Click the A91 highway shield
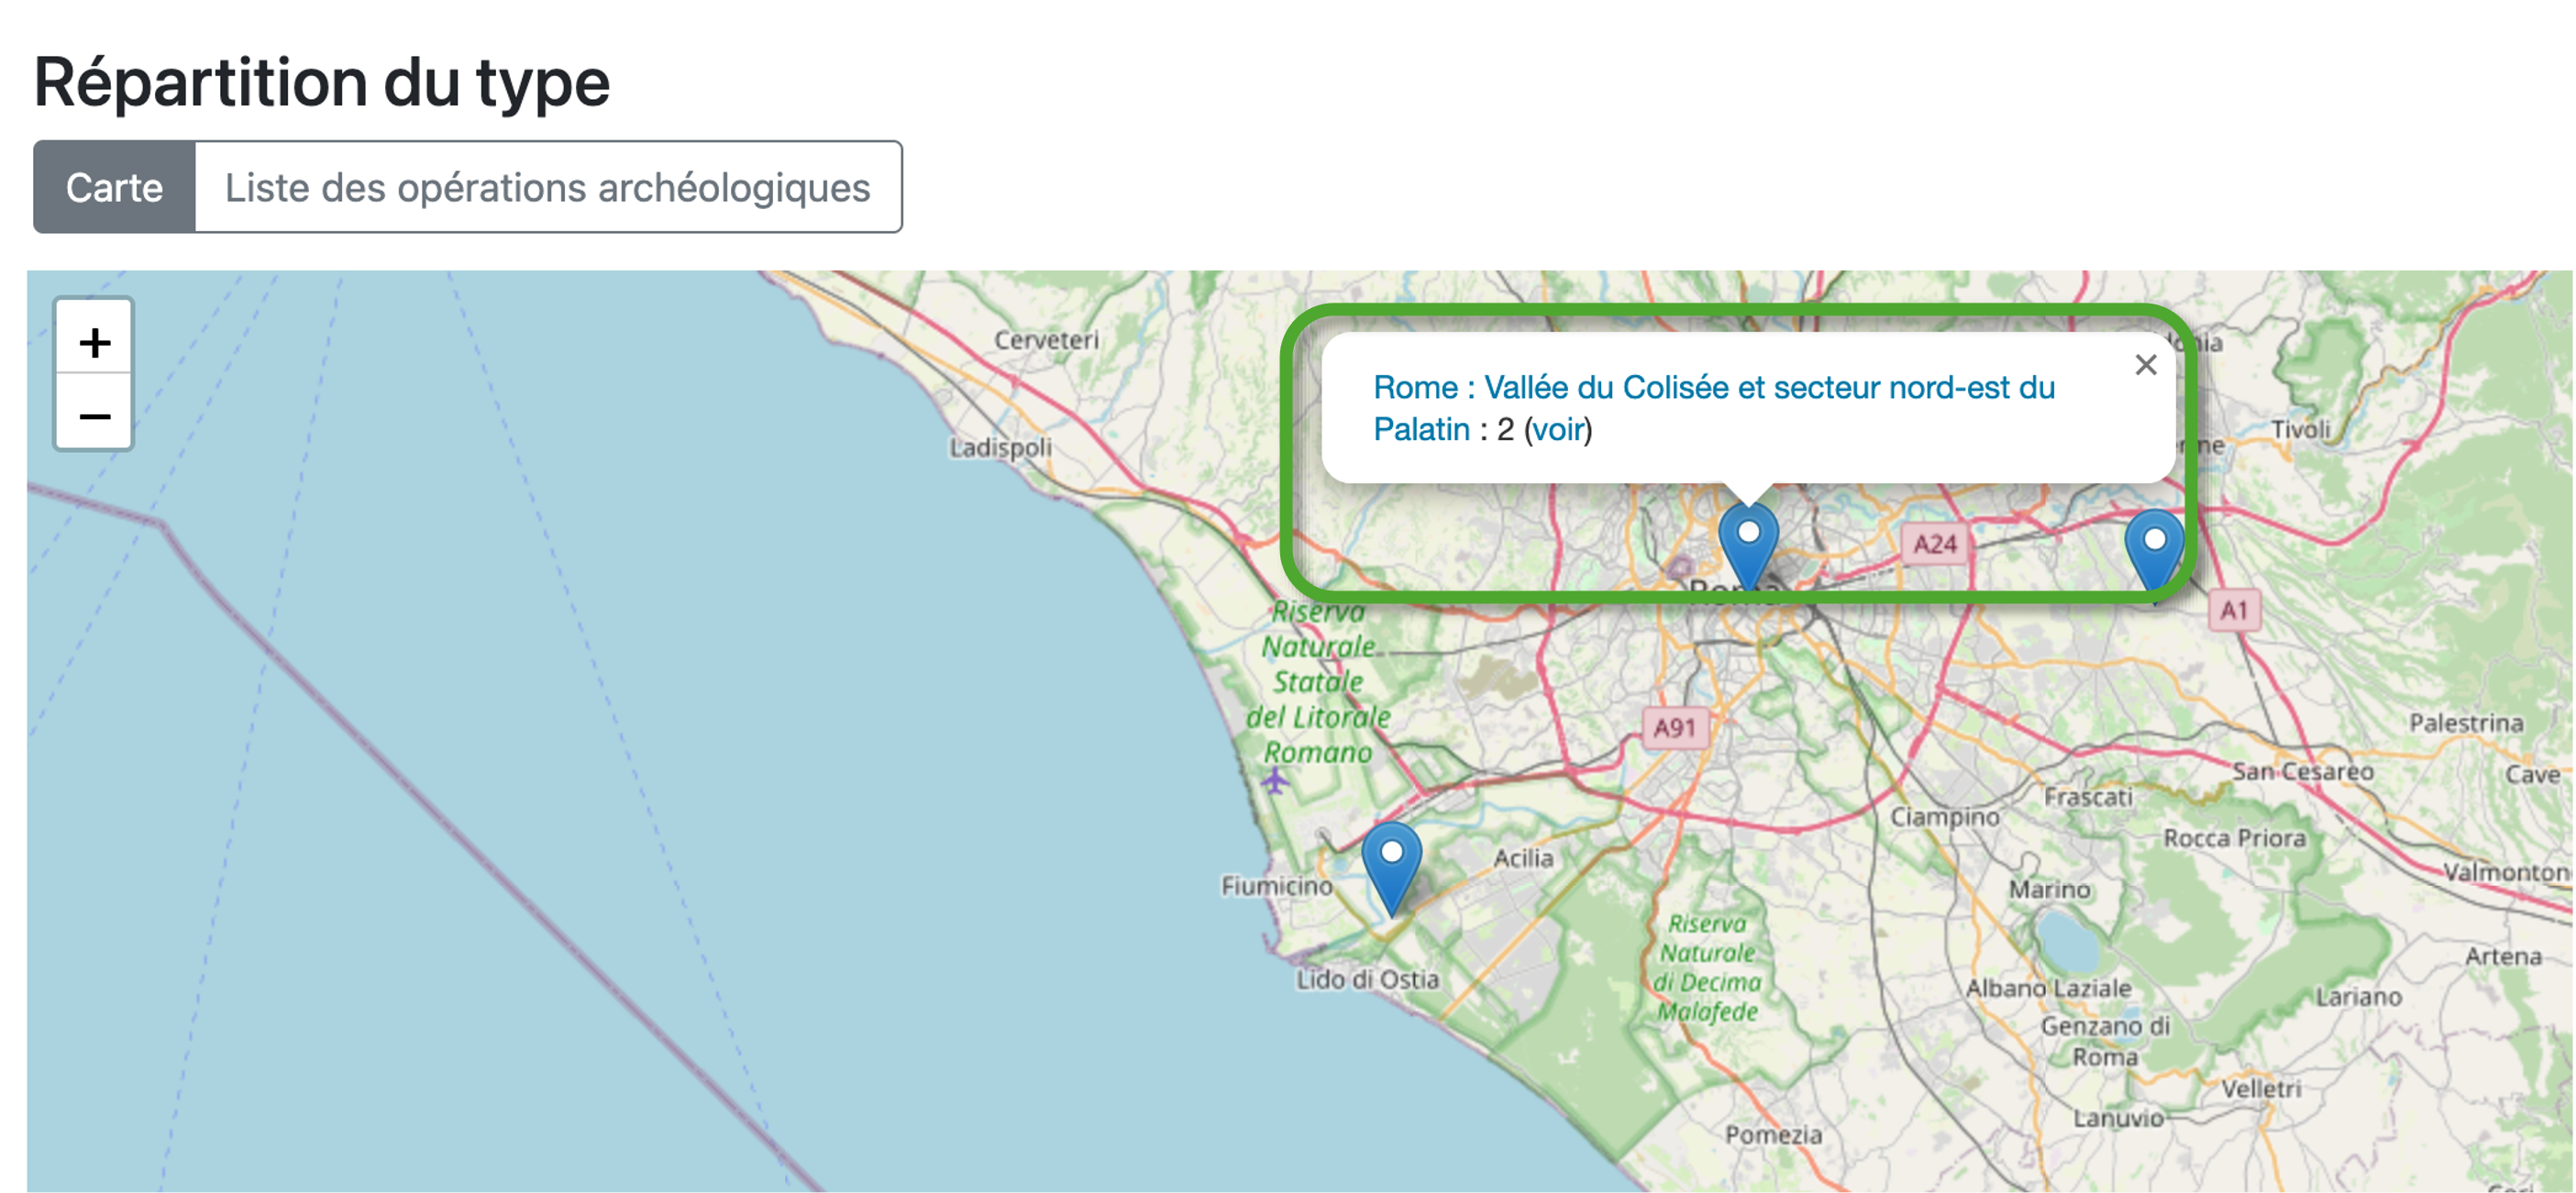This screenshot has width=2576, height=1193. point(1674,727)
